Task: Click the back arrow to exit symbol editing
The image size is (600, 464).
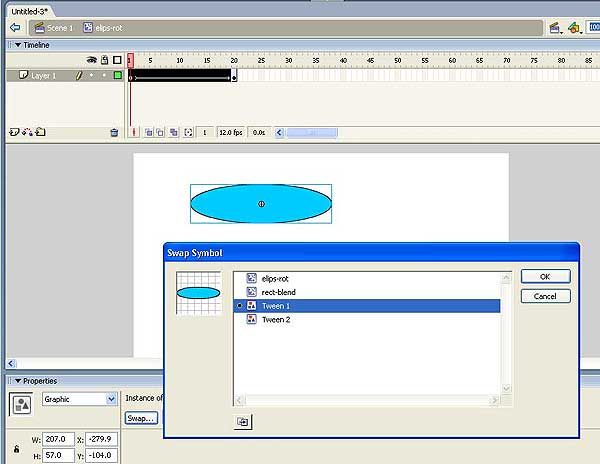Action: (15, 28)
